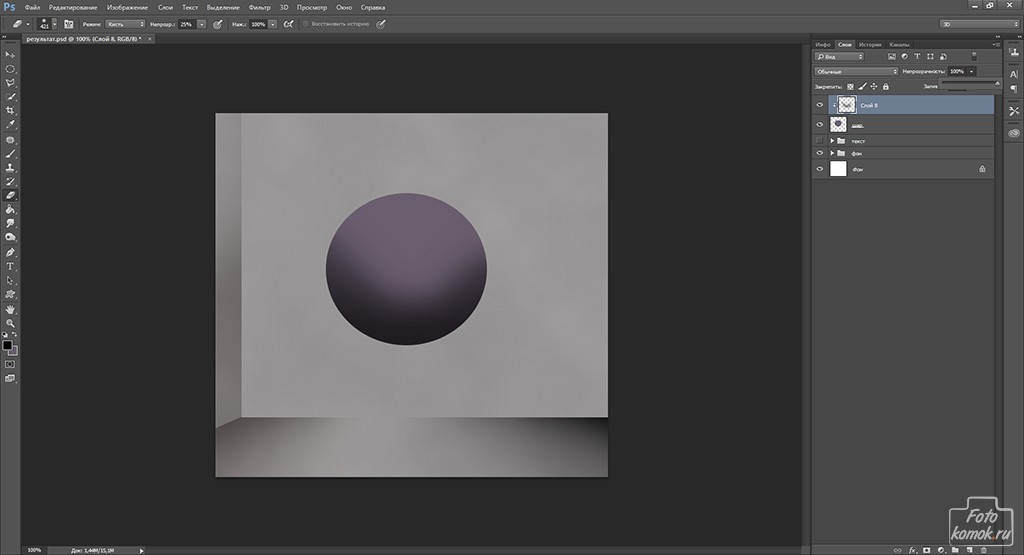
Task: Select the Horizontal Type tool
Action: (x=10, y=266)
